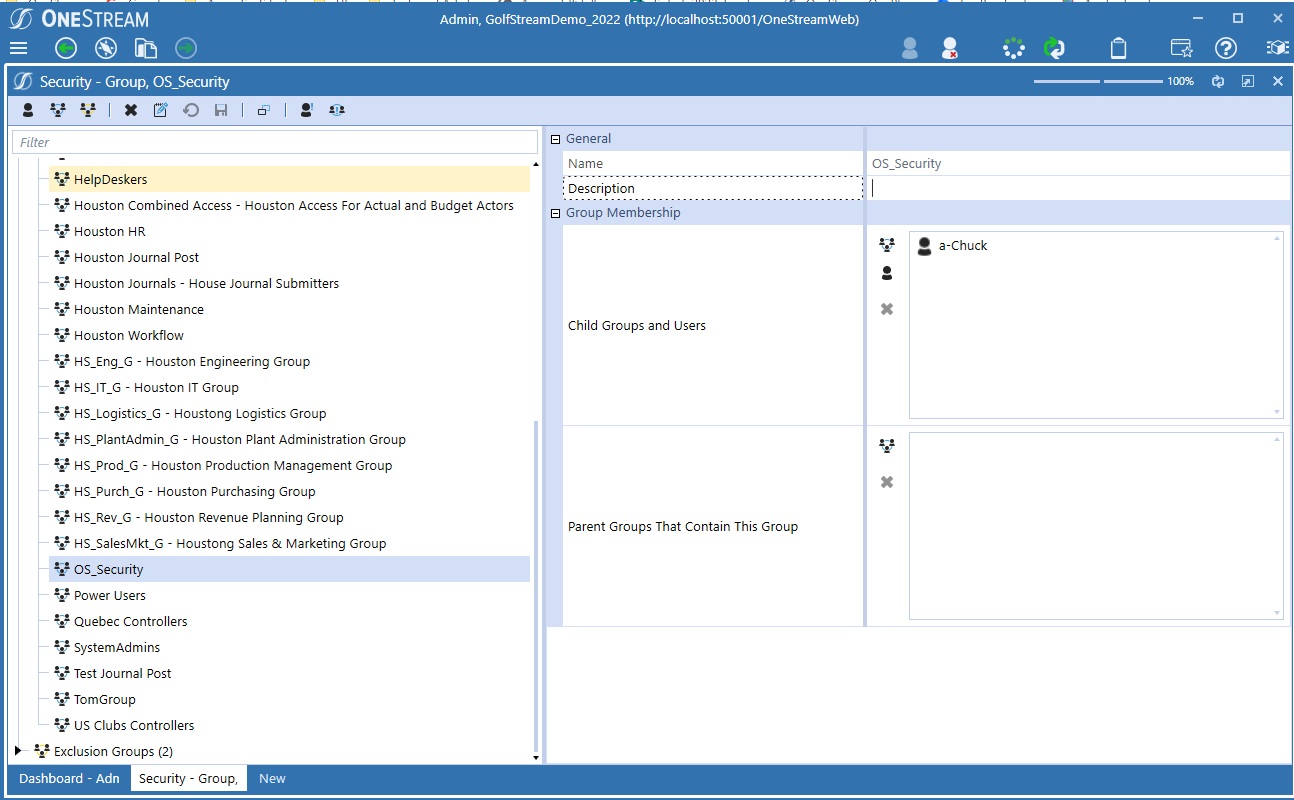Add a parent group in Parent Groups section

pyautogui.click(x=887, y=445)
